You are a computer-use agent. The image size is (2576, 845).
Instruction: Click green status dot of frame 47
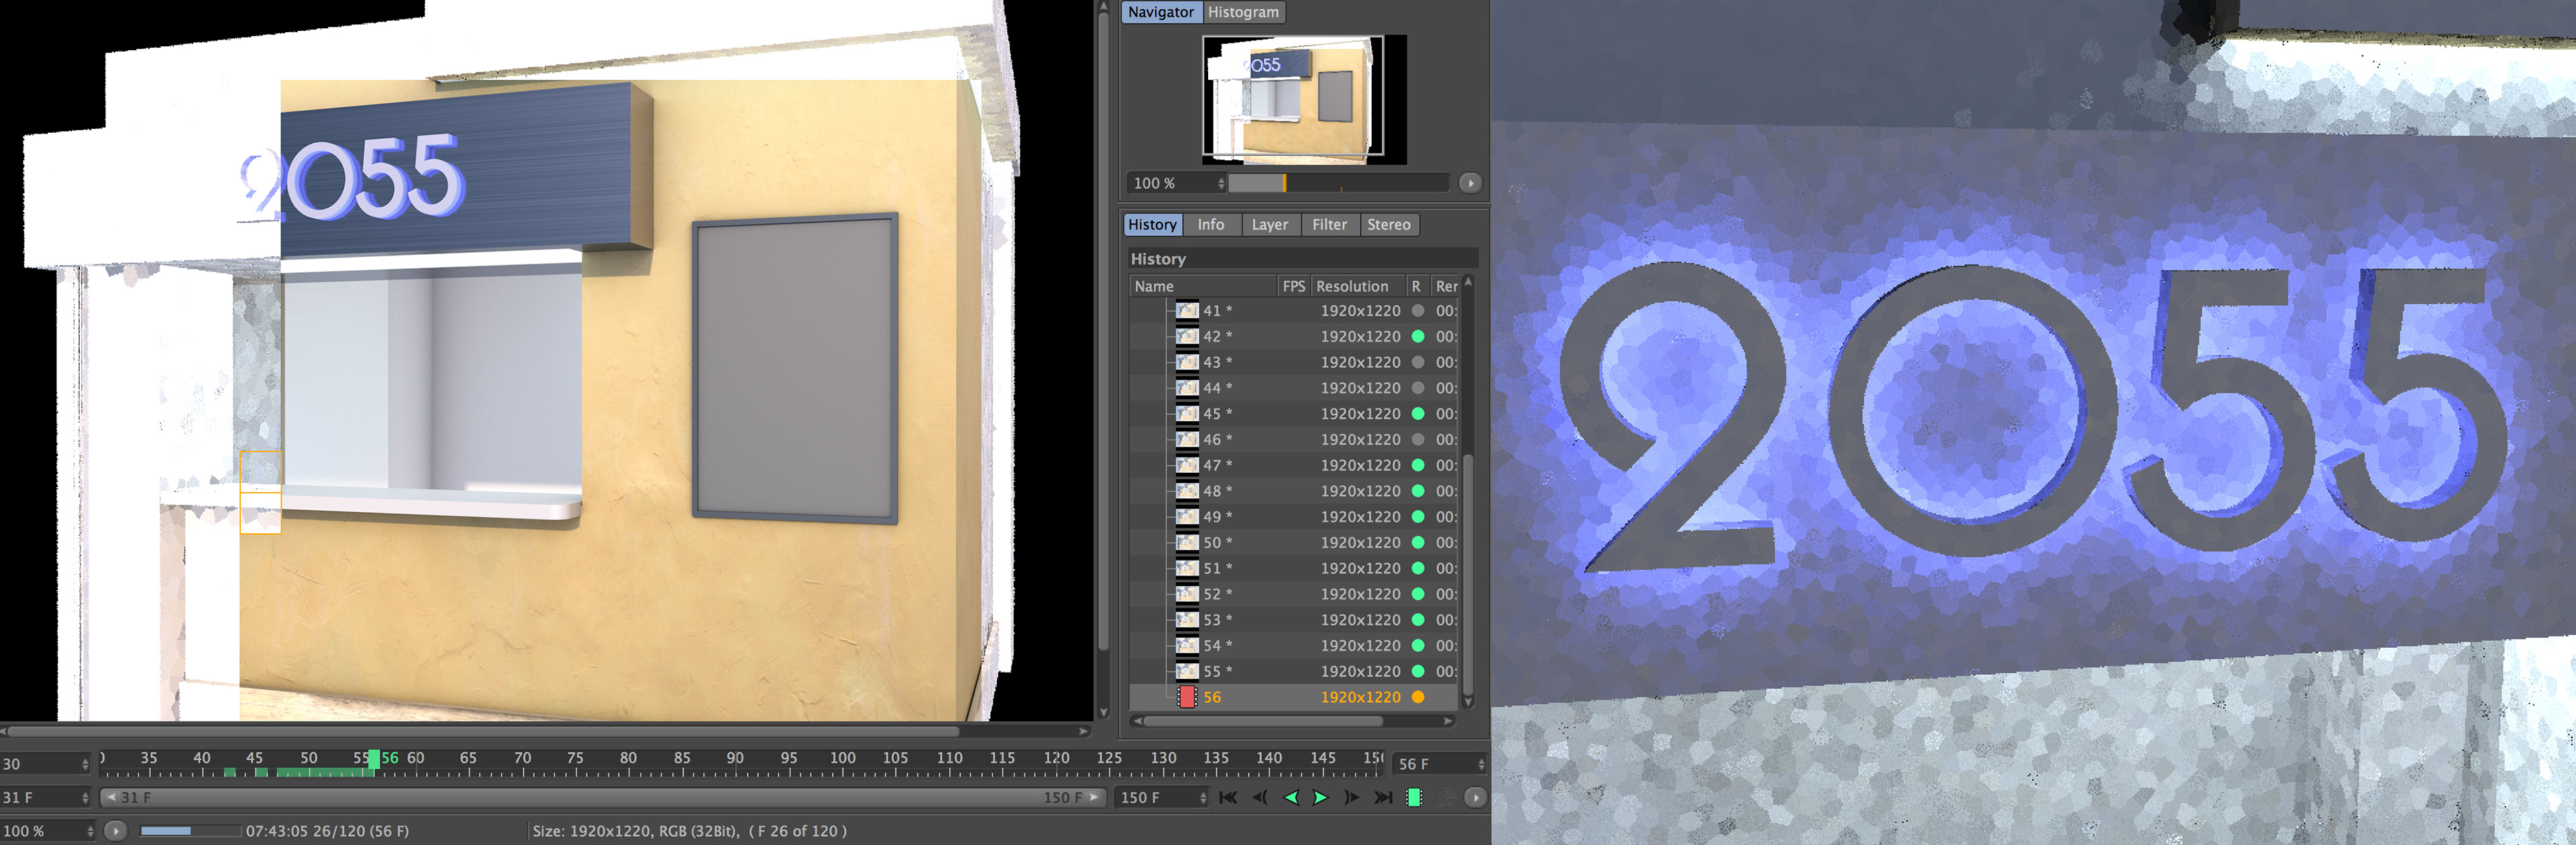tap(1417, 465)
